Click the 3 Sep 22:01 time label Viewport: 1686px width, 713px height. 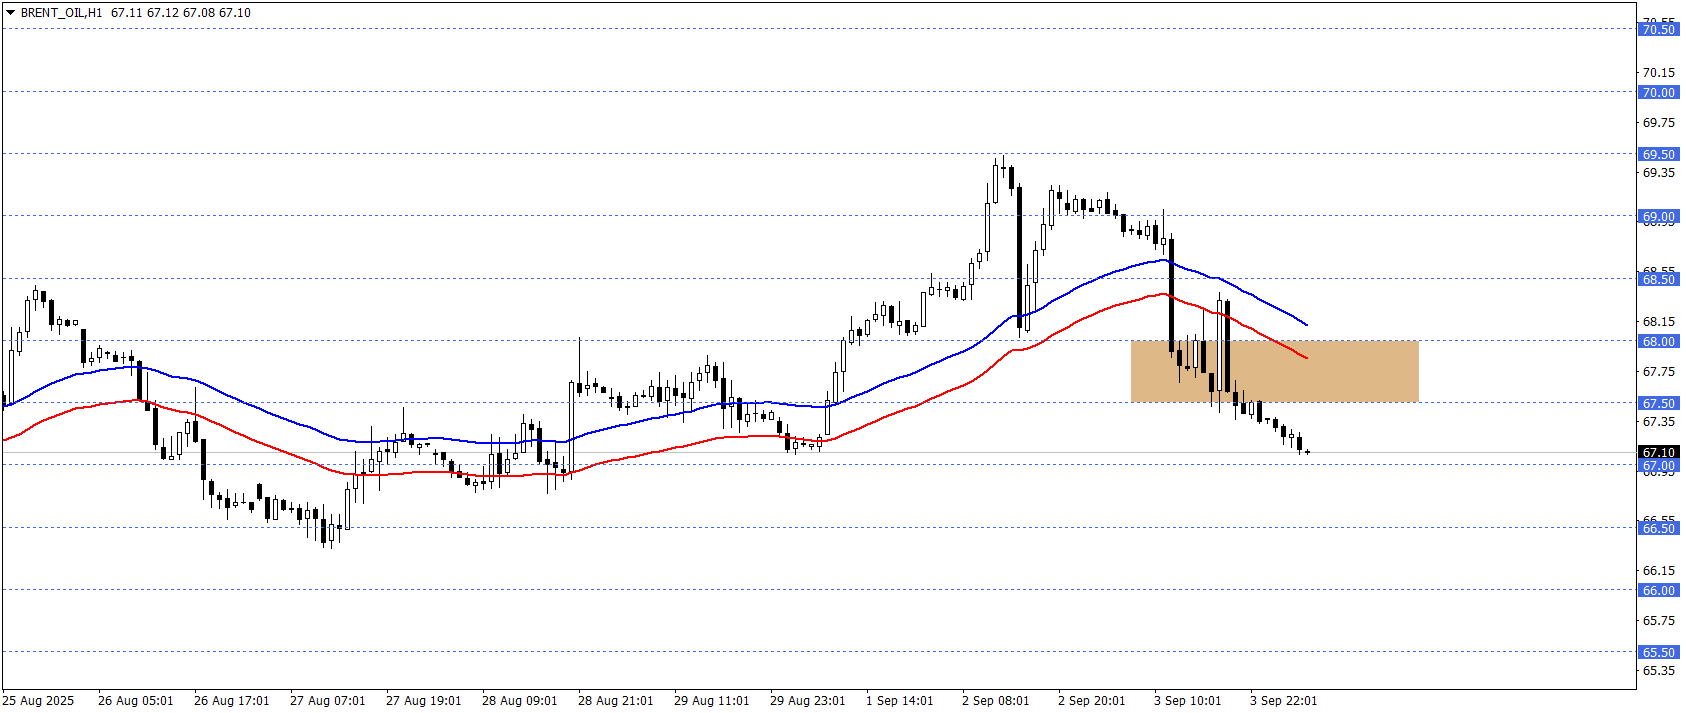click(1284, 701)
